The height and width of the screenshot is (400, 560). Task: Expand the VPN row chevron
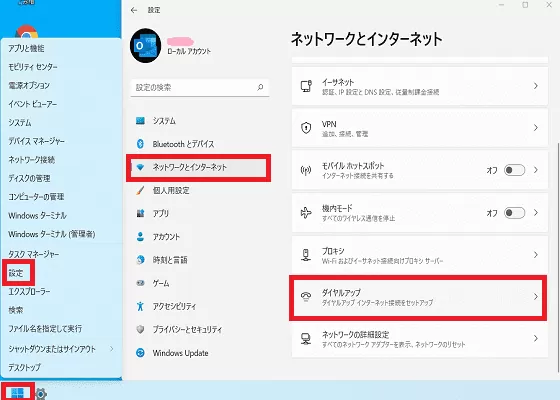[x=536, y=128]
